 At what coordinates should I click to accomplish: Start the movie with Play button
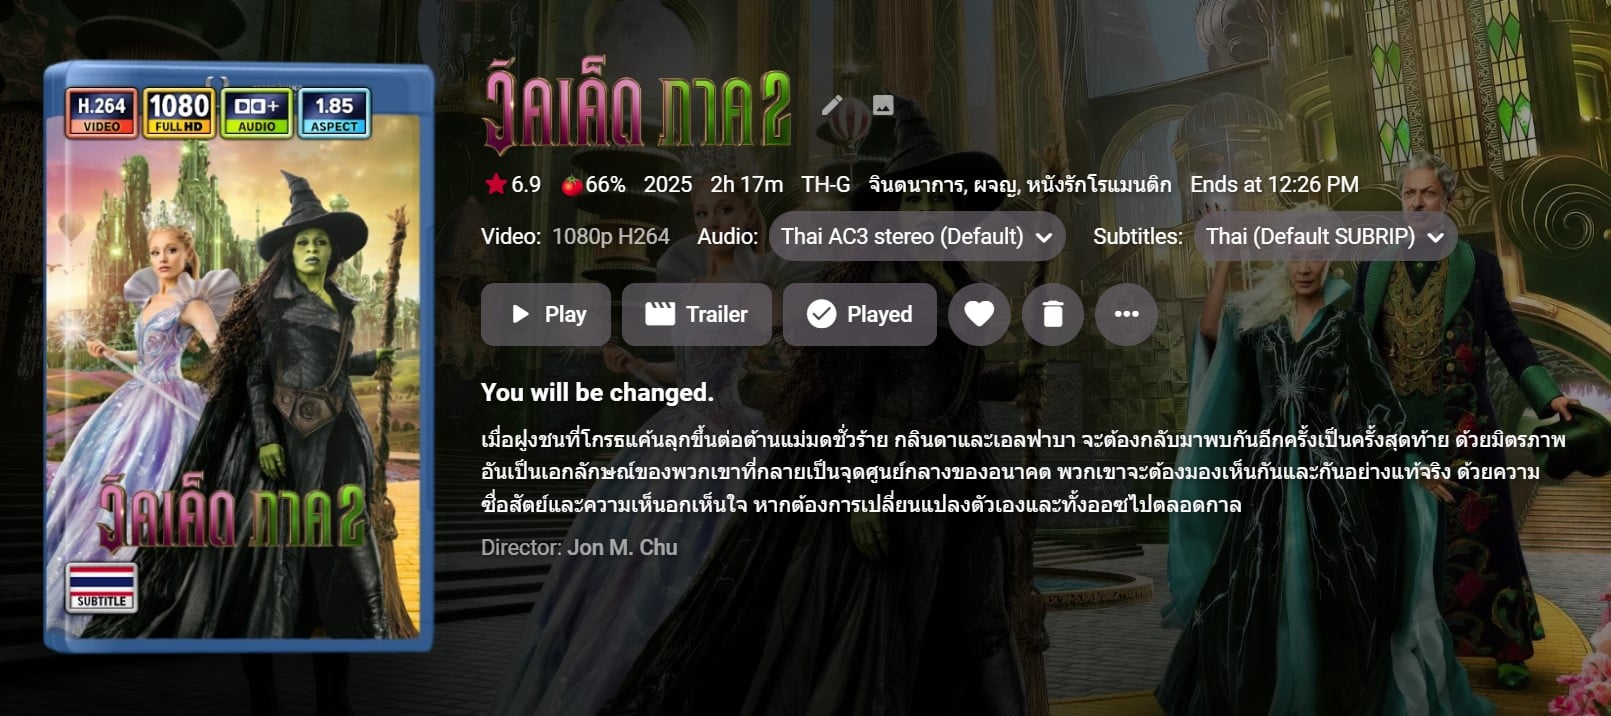tap(546, 314)
